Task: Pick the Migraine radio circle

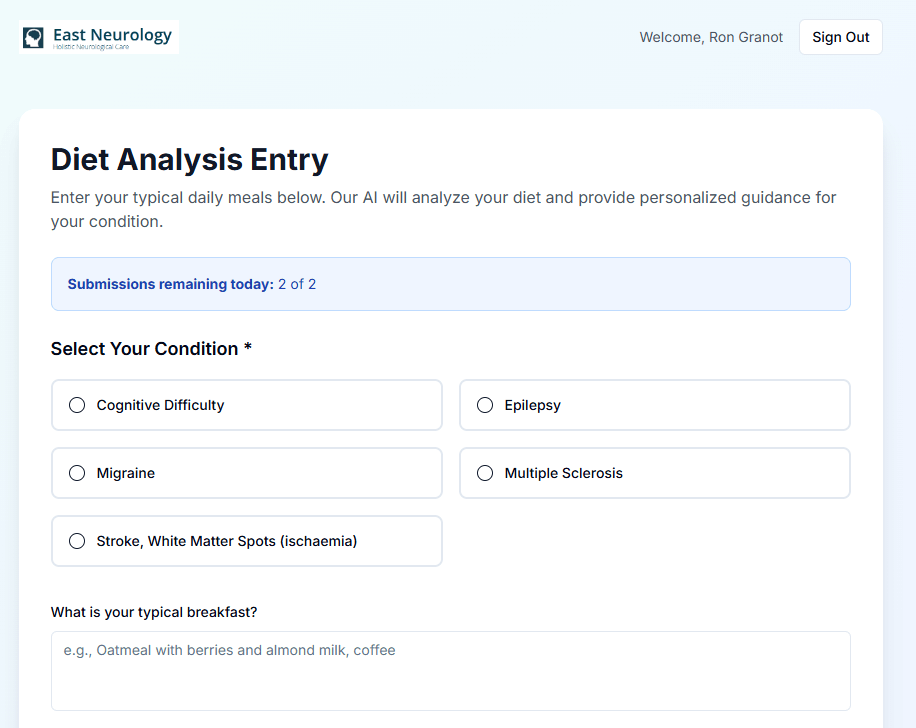Action: (x=77, y=473)
